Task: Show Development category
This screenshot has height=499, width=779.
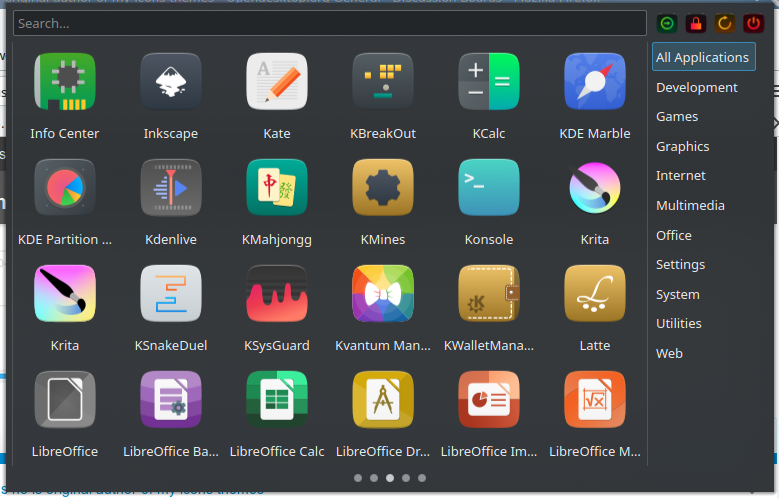Action: point(697,87)
